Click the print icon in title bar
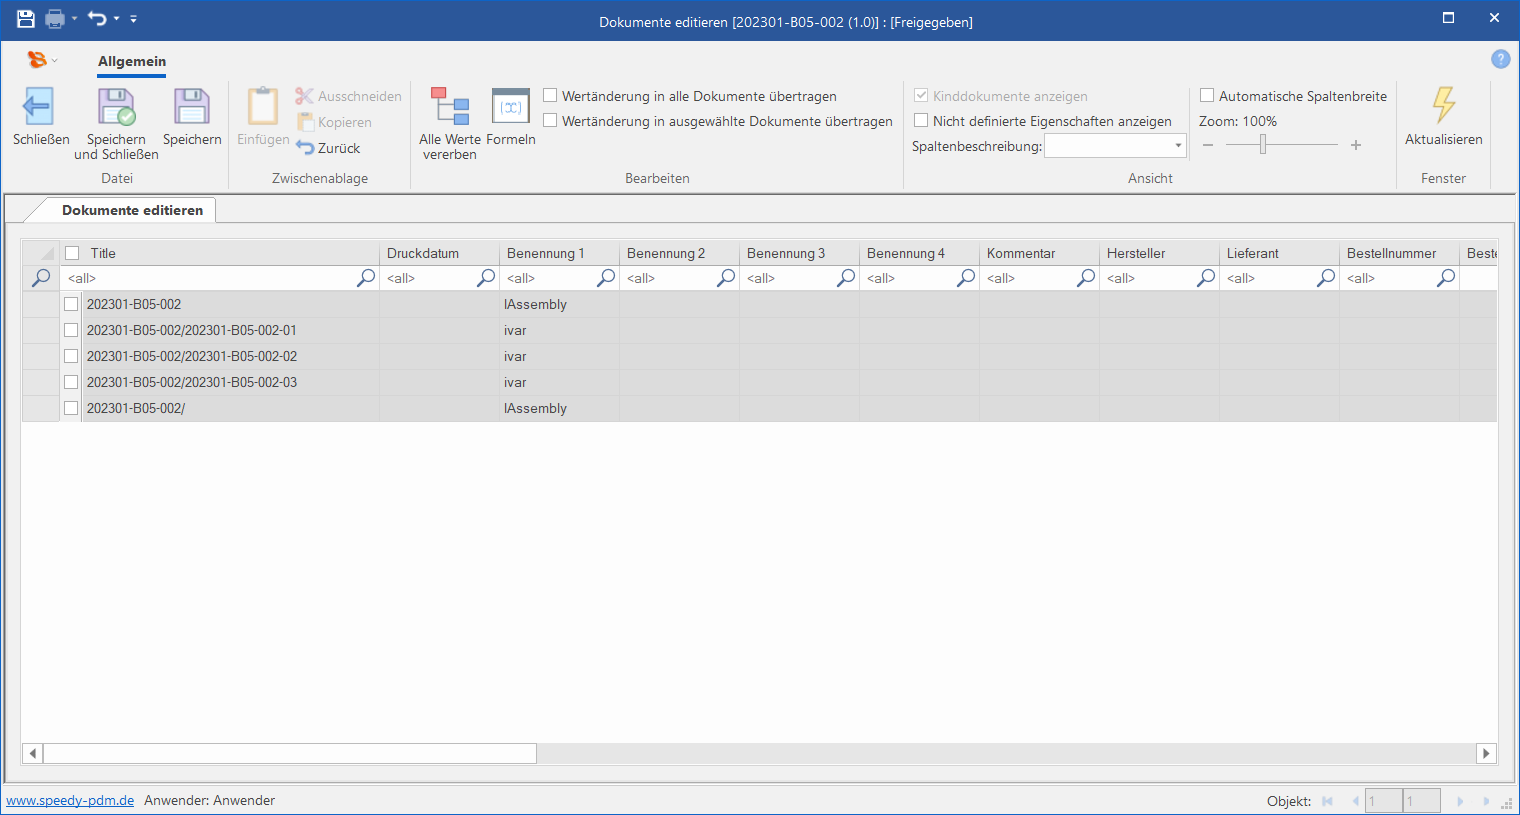 point(55,18)
